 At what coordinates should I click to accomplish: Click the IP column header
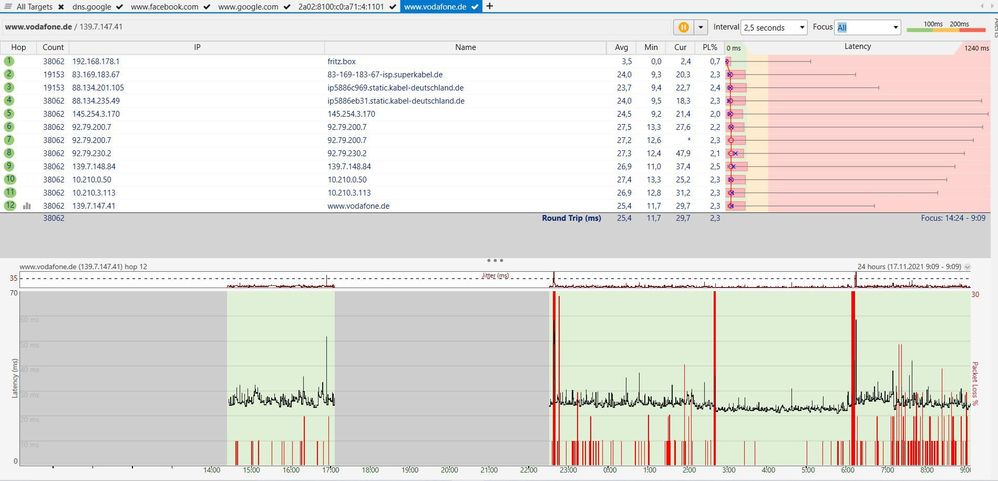click(197, 47)
